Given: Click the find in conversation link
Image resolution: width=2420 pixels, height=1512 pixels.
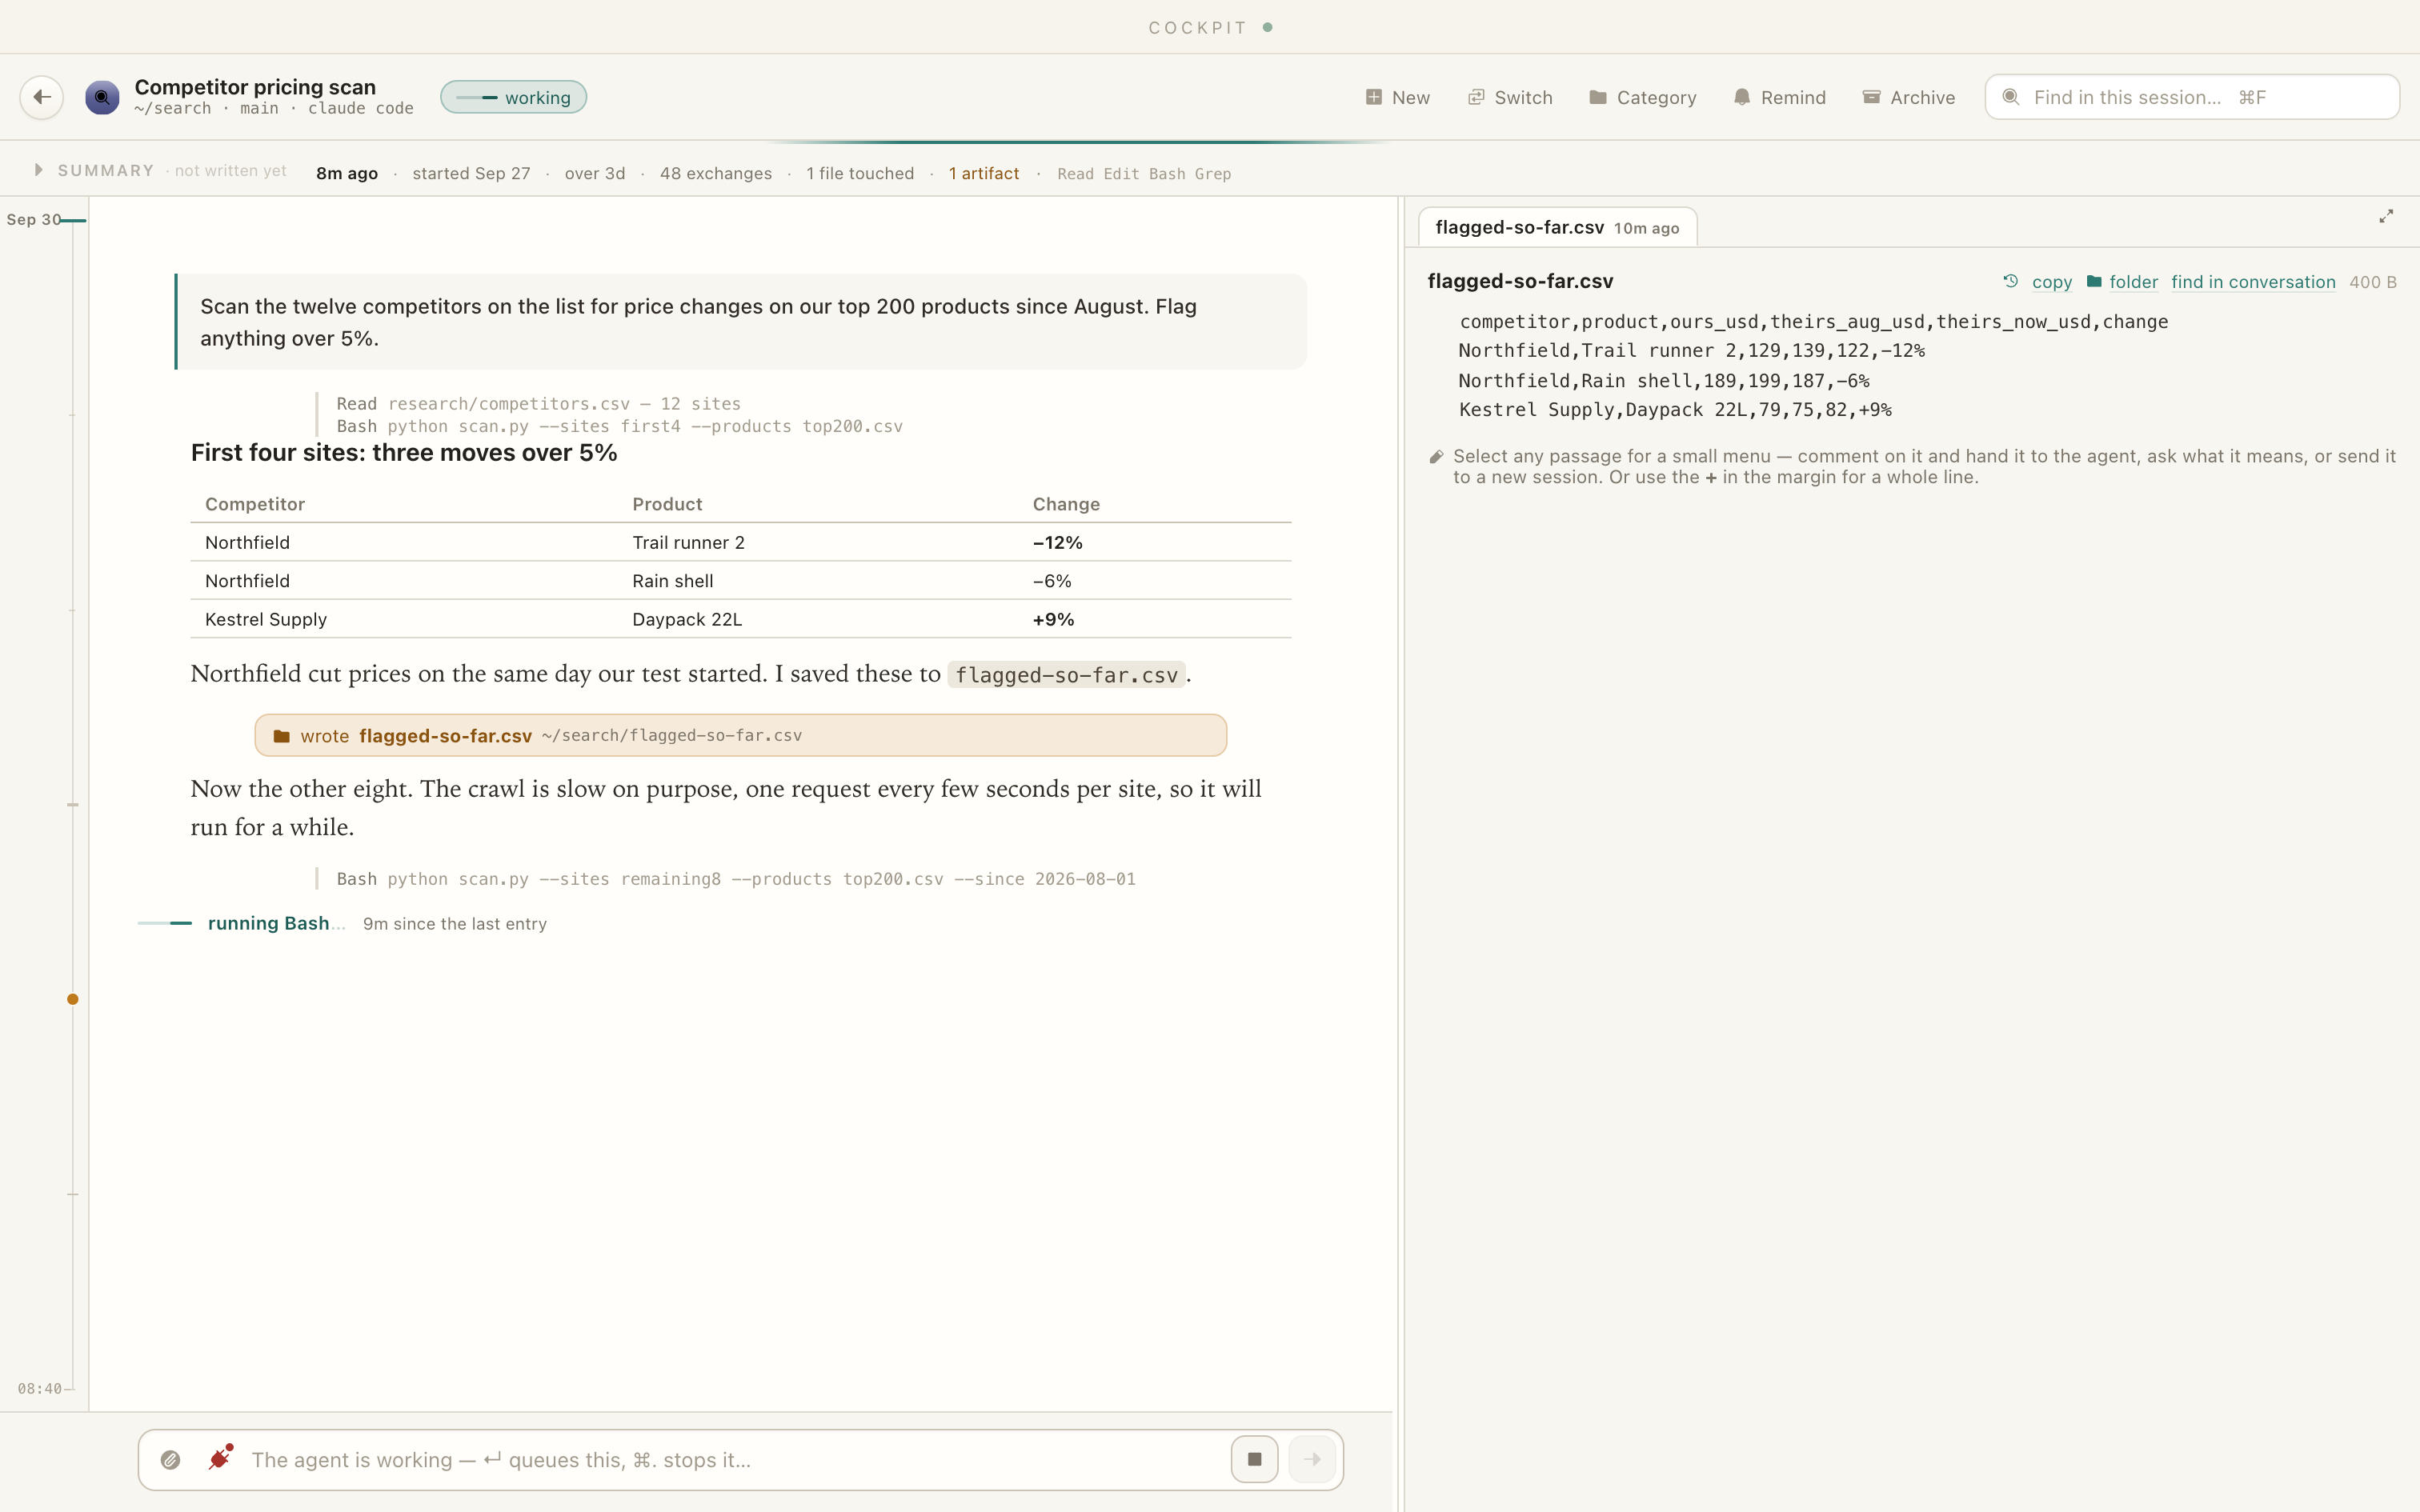Looking at the screenshot, I should click(x=2253, y=282).
